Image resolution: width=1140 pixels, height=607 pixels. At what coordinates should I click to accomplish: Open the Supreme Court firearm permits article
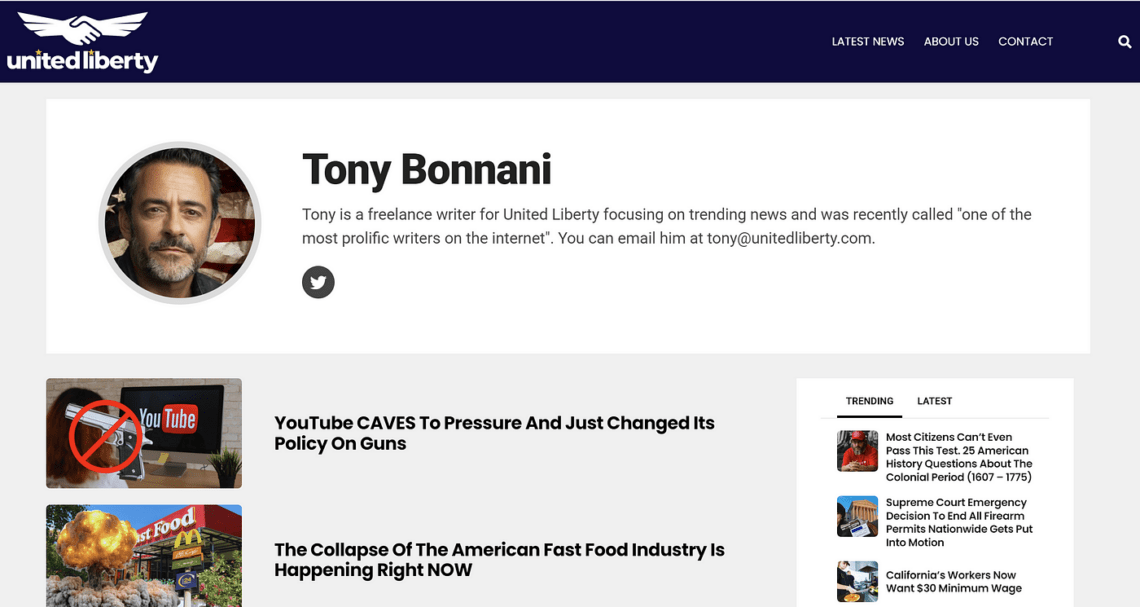[959, 523]
